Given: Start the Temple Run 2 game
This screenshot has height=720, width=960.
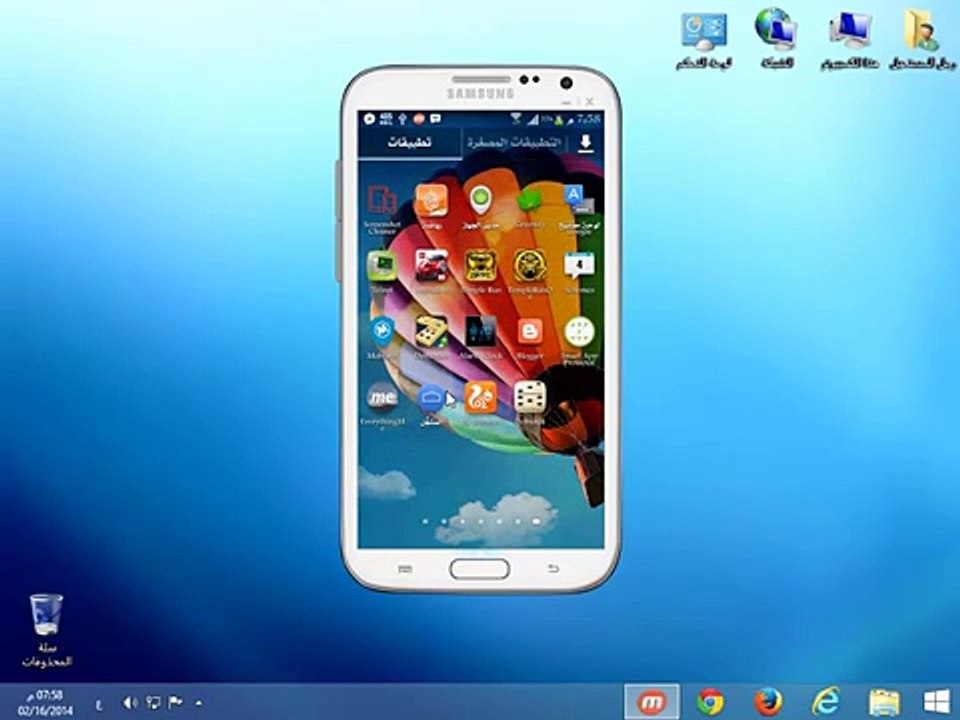Looking at the screenshot, I should coord(530,266).
